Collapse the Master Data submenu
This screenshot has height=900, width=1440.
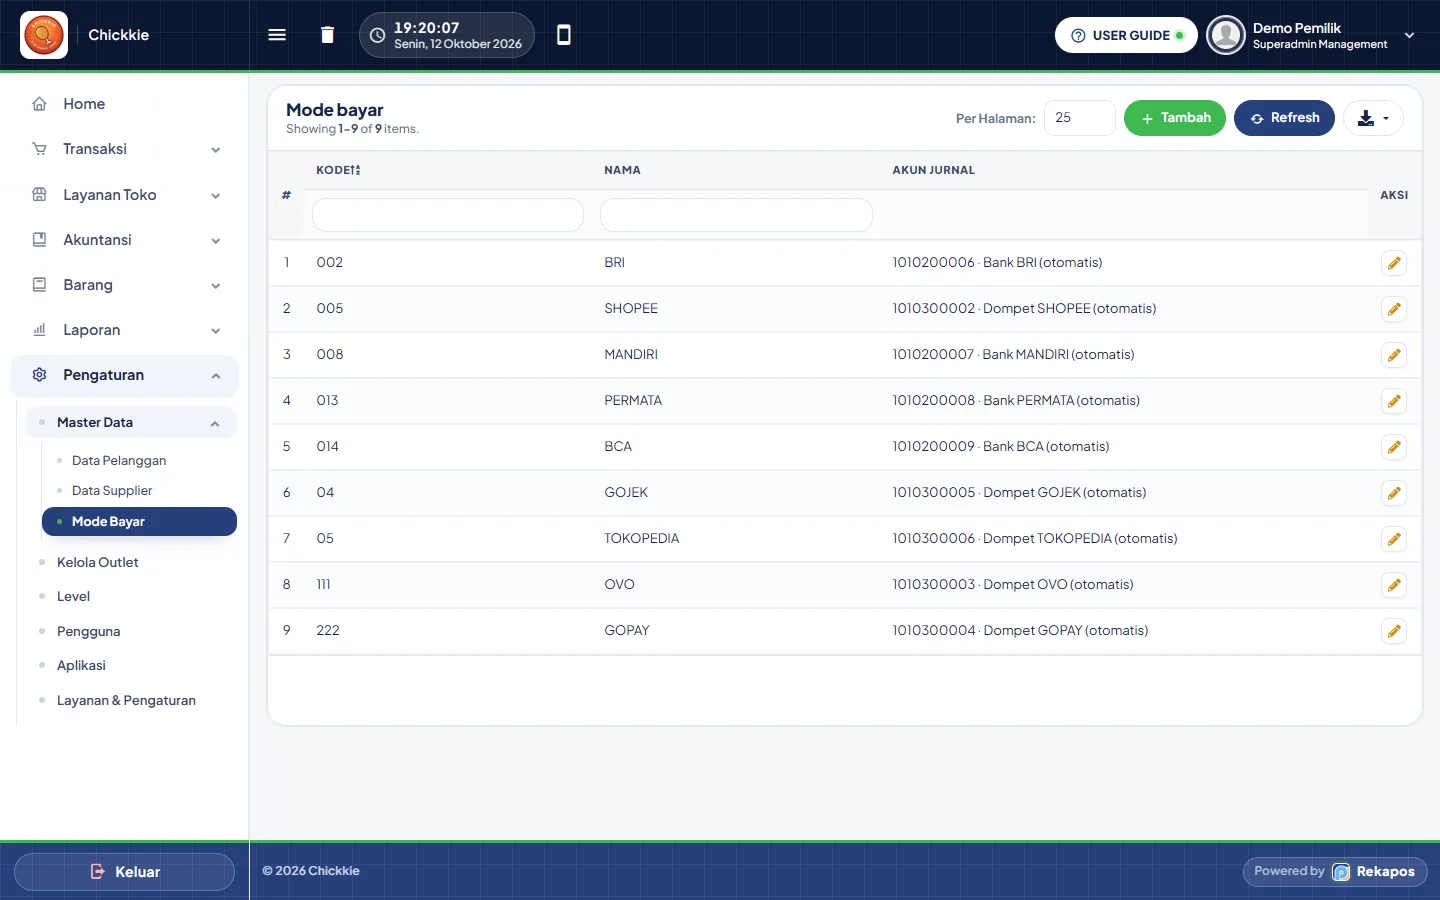pyautogui.click(x=131, y=422)
